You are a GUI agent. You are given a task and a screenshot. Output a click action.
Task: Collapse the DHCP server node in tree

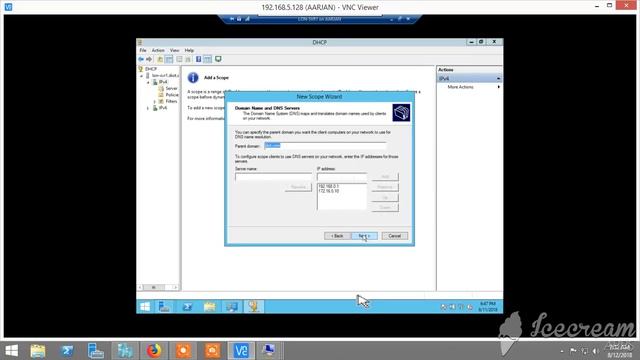tap(142, 76)
